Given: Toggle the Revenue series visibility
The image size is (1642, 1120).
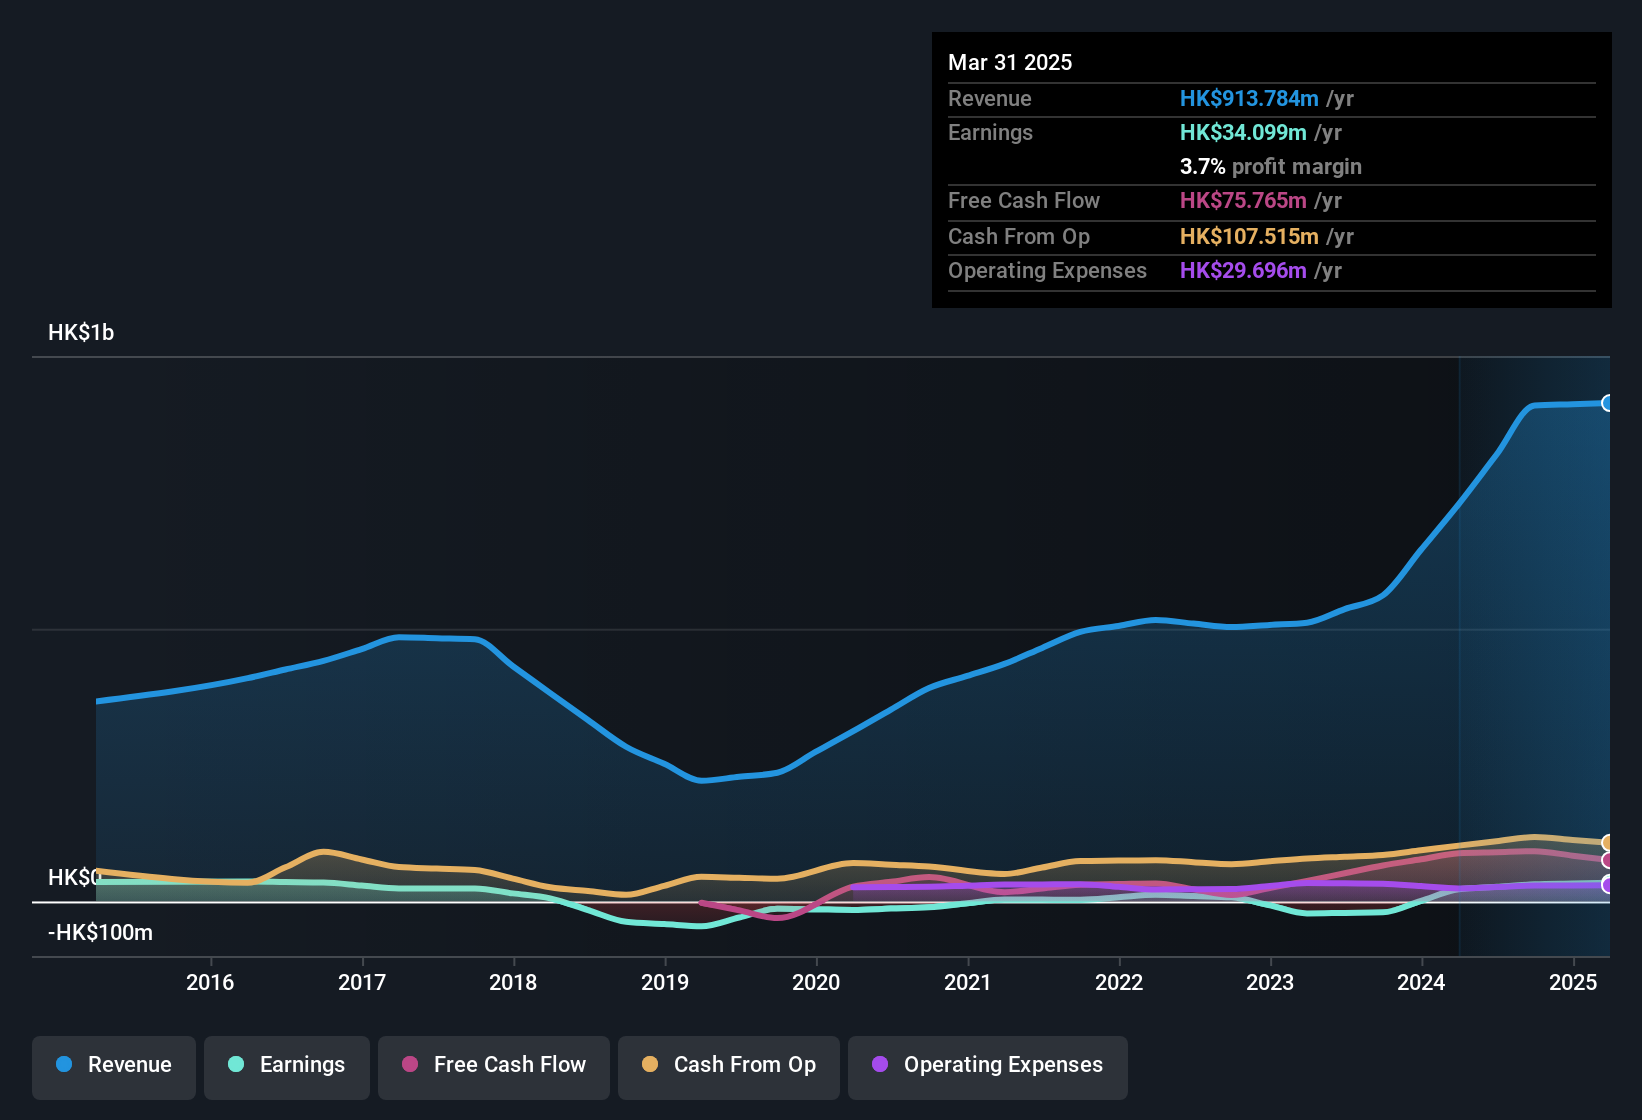Looking at the screenshot, I should (113, 1065).
